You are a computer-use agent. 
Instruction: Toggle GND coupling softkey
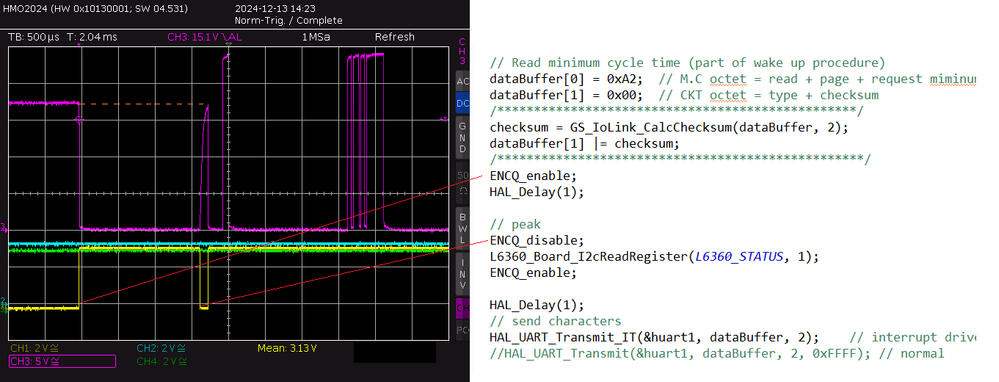point(463,137)
